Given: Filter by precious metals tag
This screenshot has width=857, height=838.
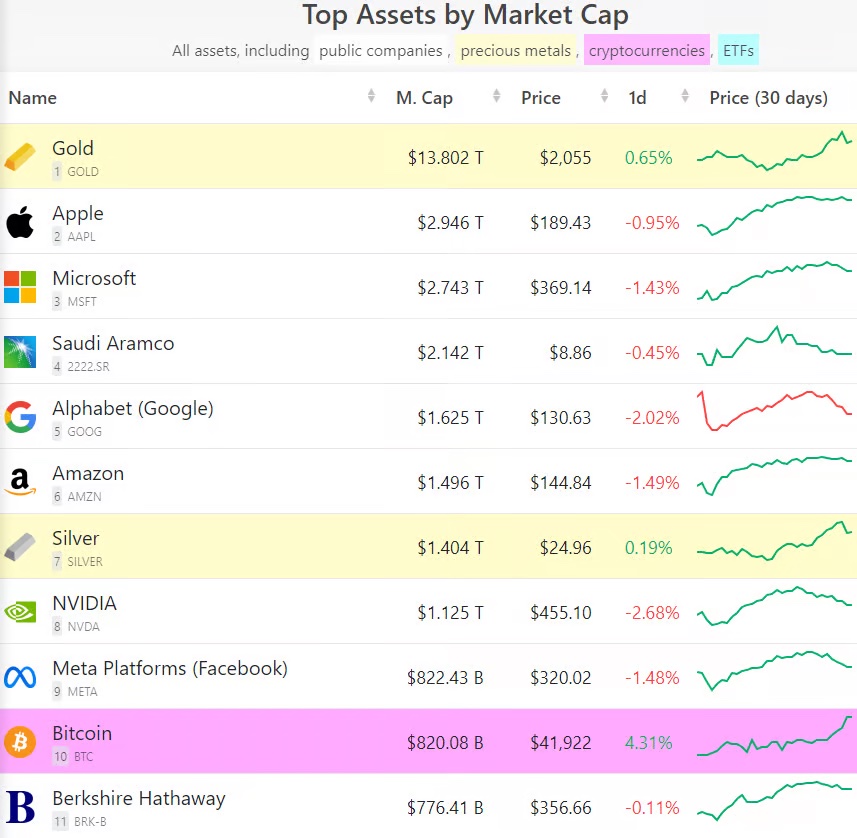Looking at the screenshot, I should coord(515,50).
